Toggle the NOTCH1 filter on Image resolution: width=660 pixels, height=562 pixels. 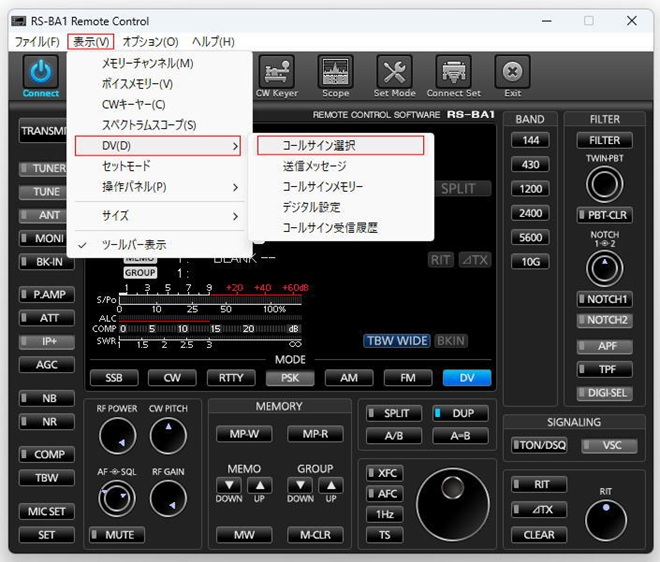coord(603,299)
